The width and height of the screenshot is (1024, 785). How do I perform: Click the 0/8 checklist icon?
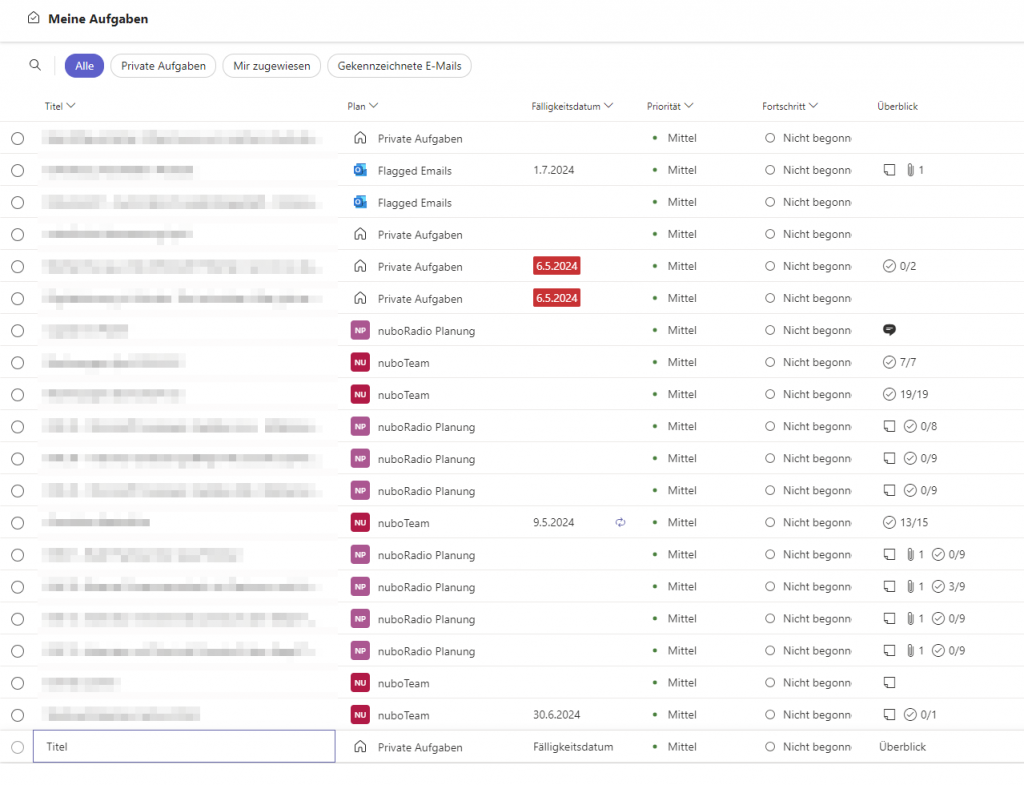(x=910, y=426)
